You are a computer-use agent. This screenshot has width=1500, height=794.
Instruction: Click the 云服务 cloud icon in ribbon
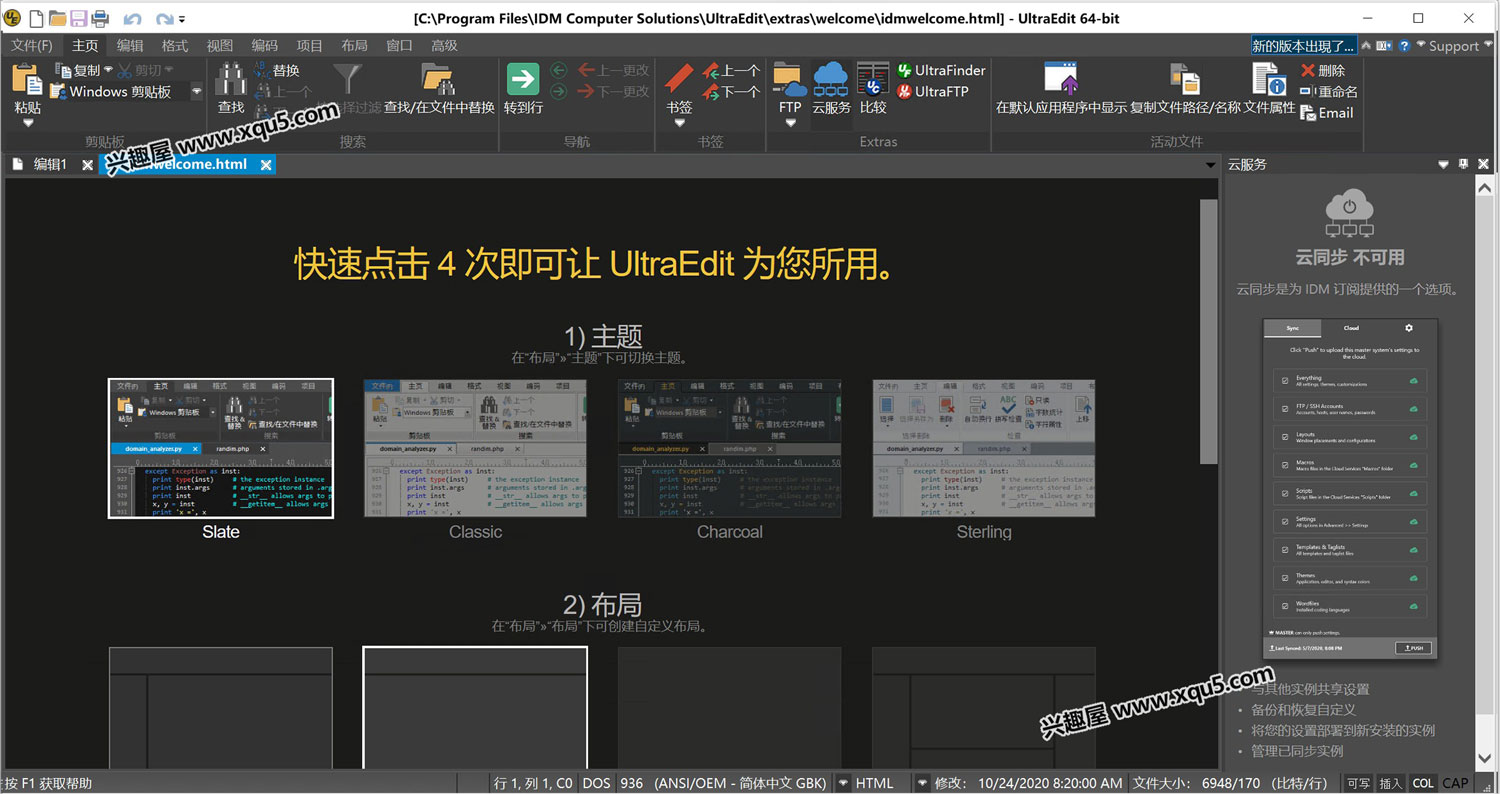click(831, 78)
